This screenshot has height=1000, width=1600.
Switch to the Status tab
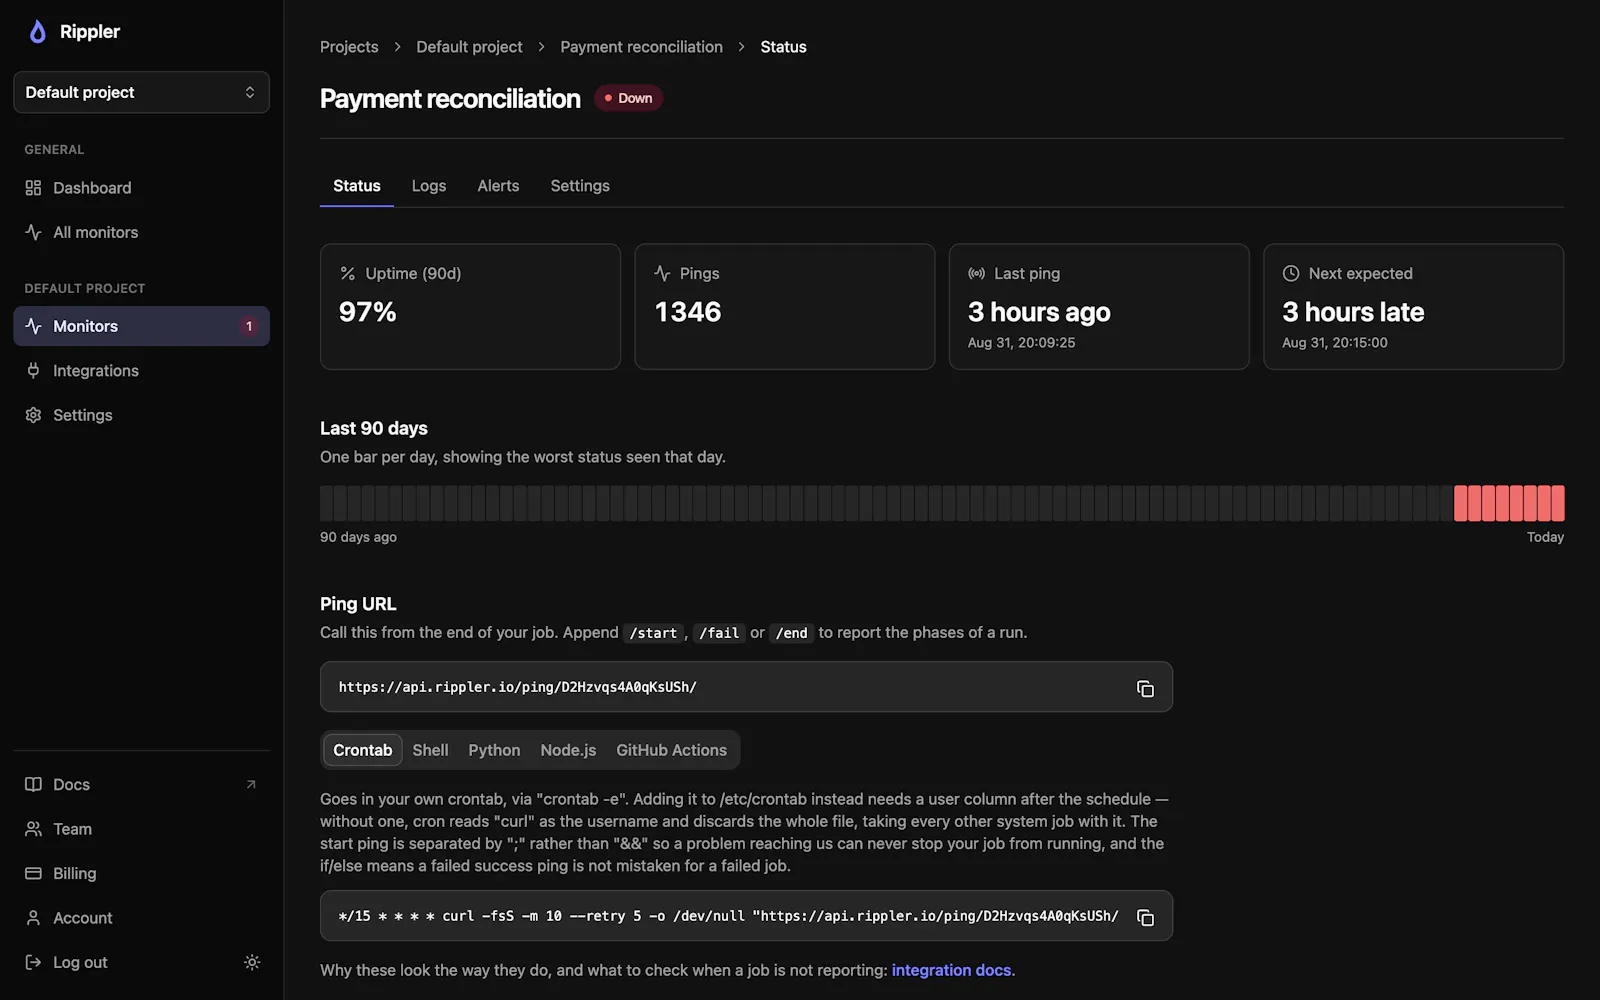(x=357, y=186)
